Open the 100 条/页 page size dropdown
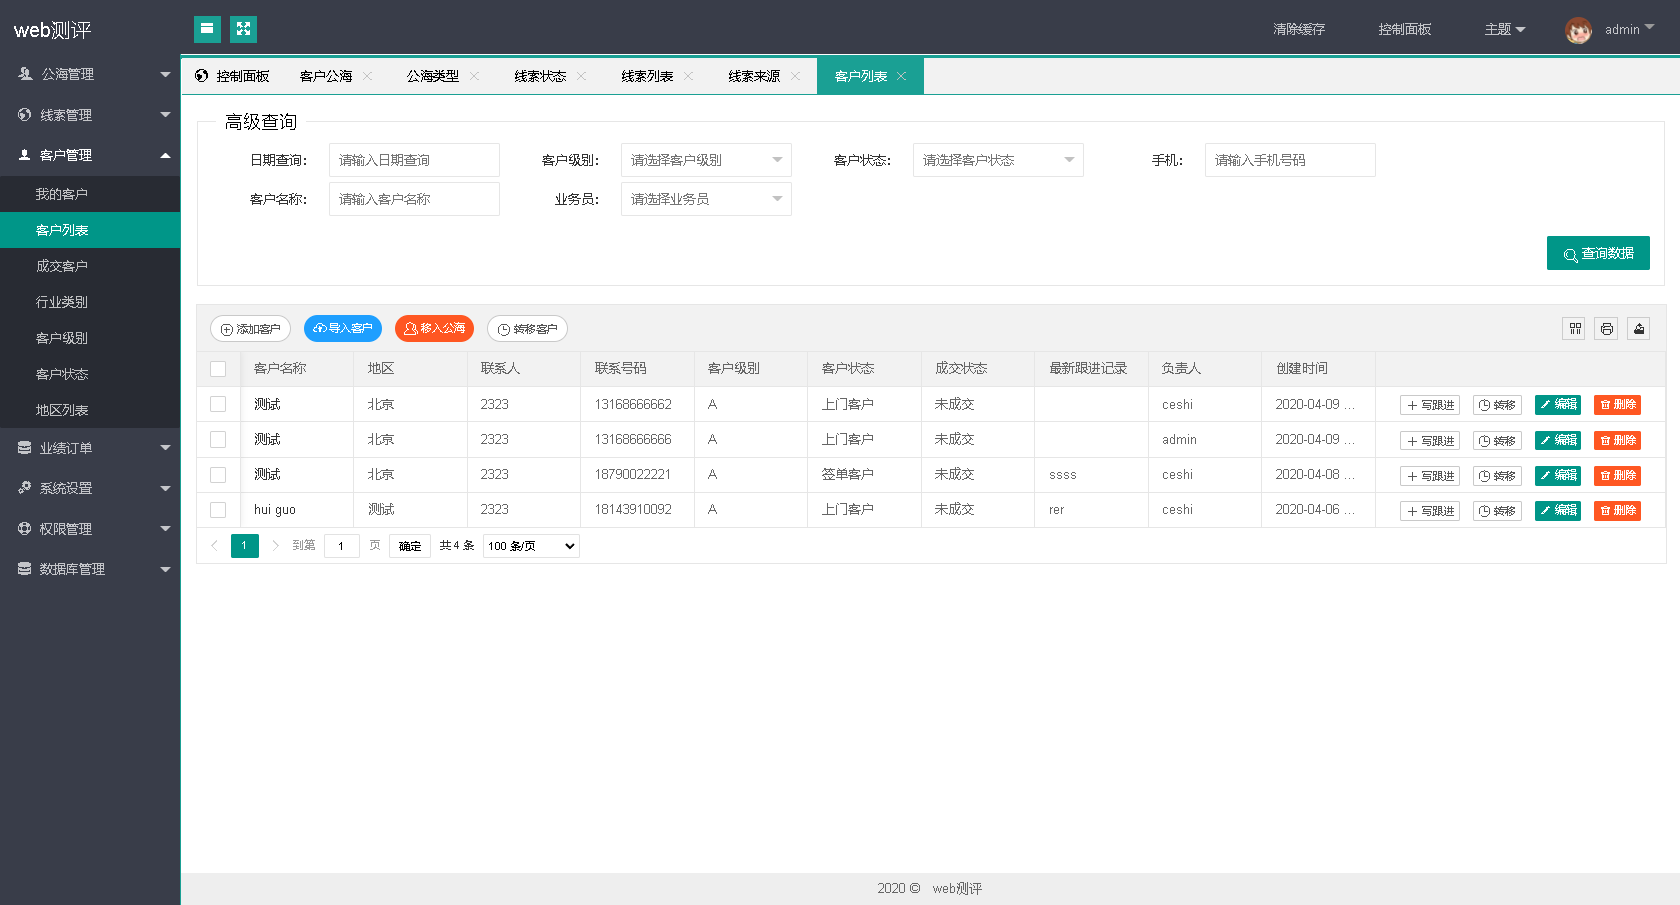1680x905 pixels. tap(531, 546)
